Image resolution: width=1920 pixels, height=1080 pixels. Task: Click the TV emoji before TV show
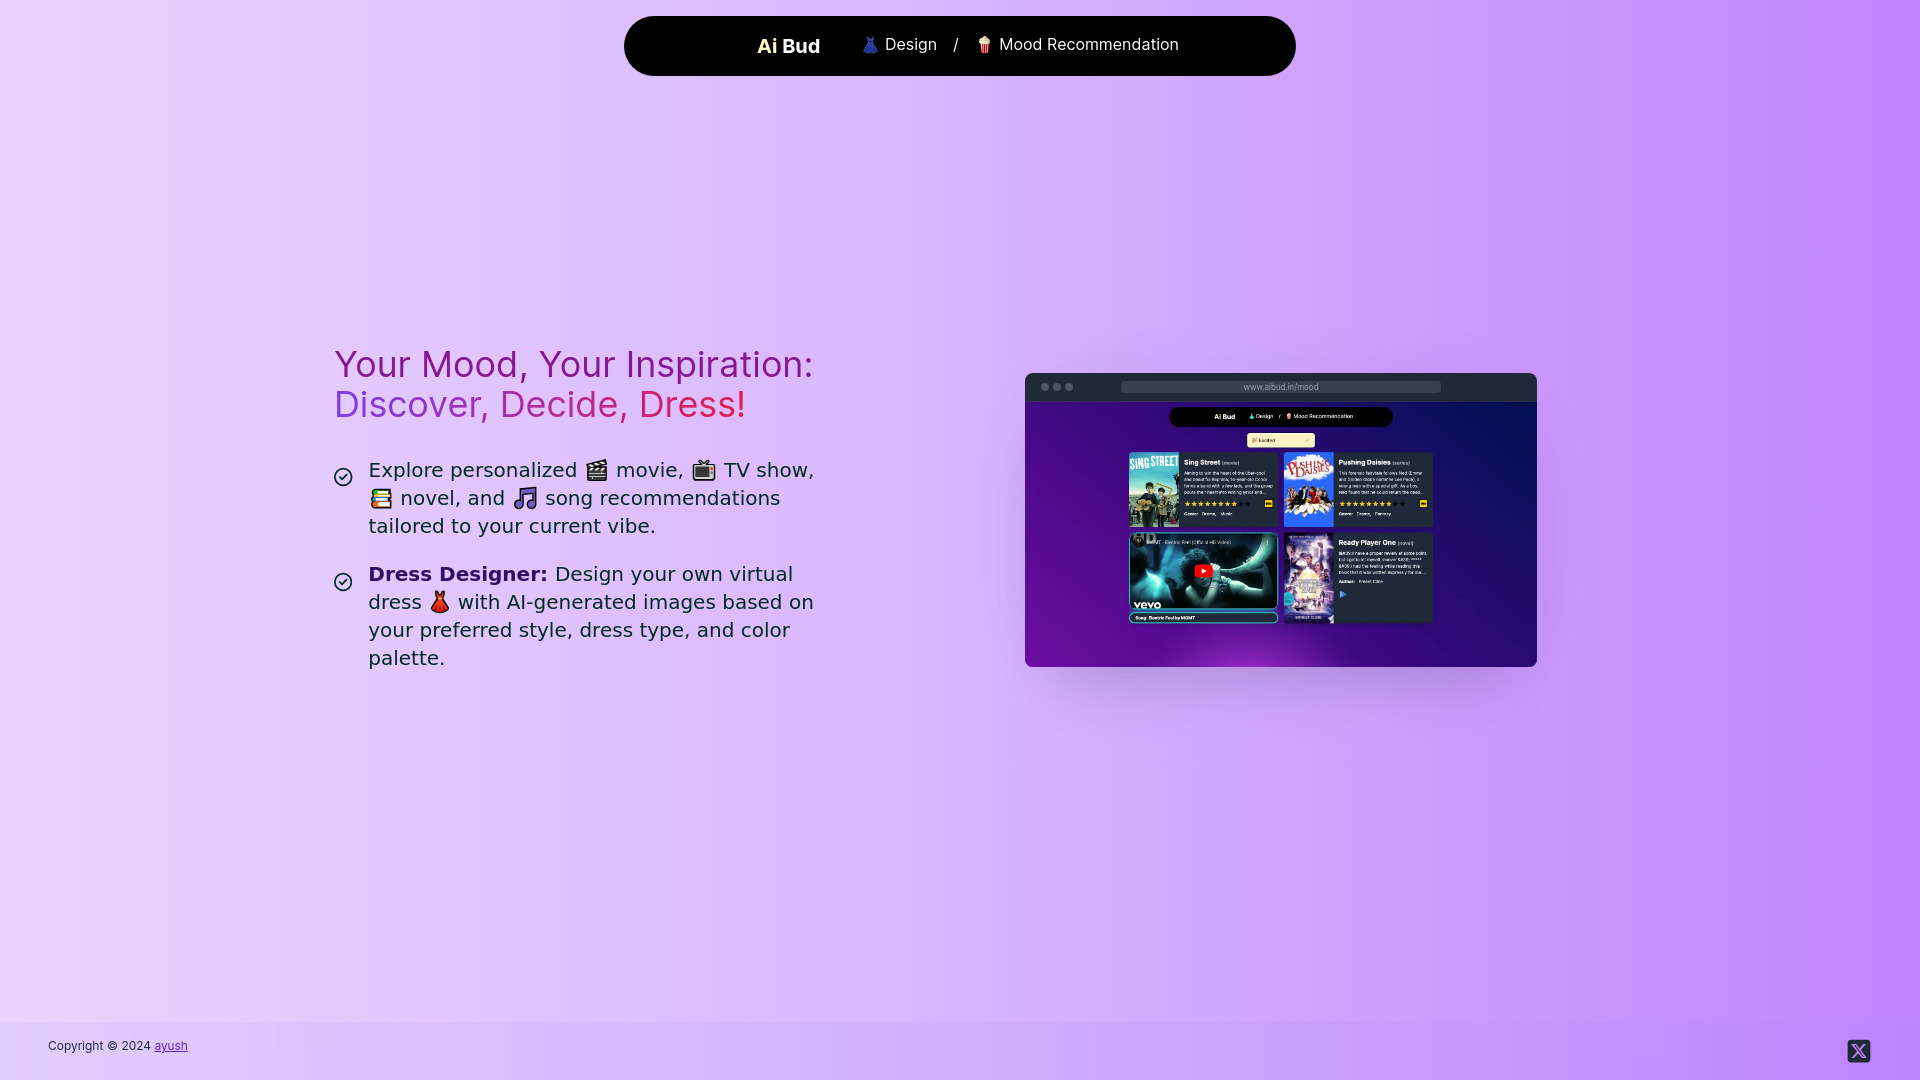click(x=704, y=470)
